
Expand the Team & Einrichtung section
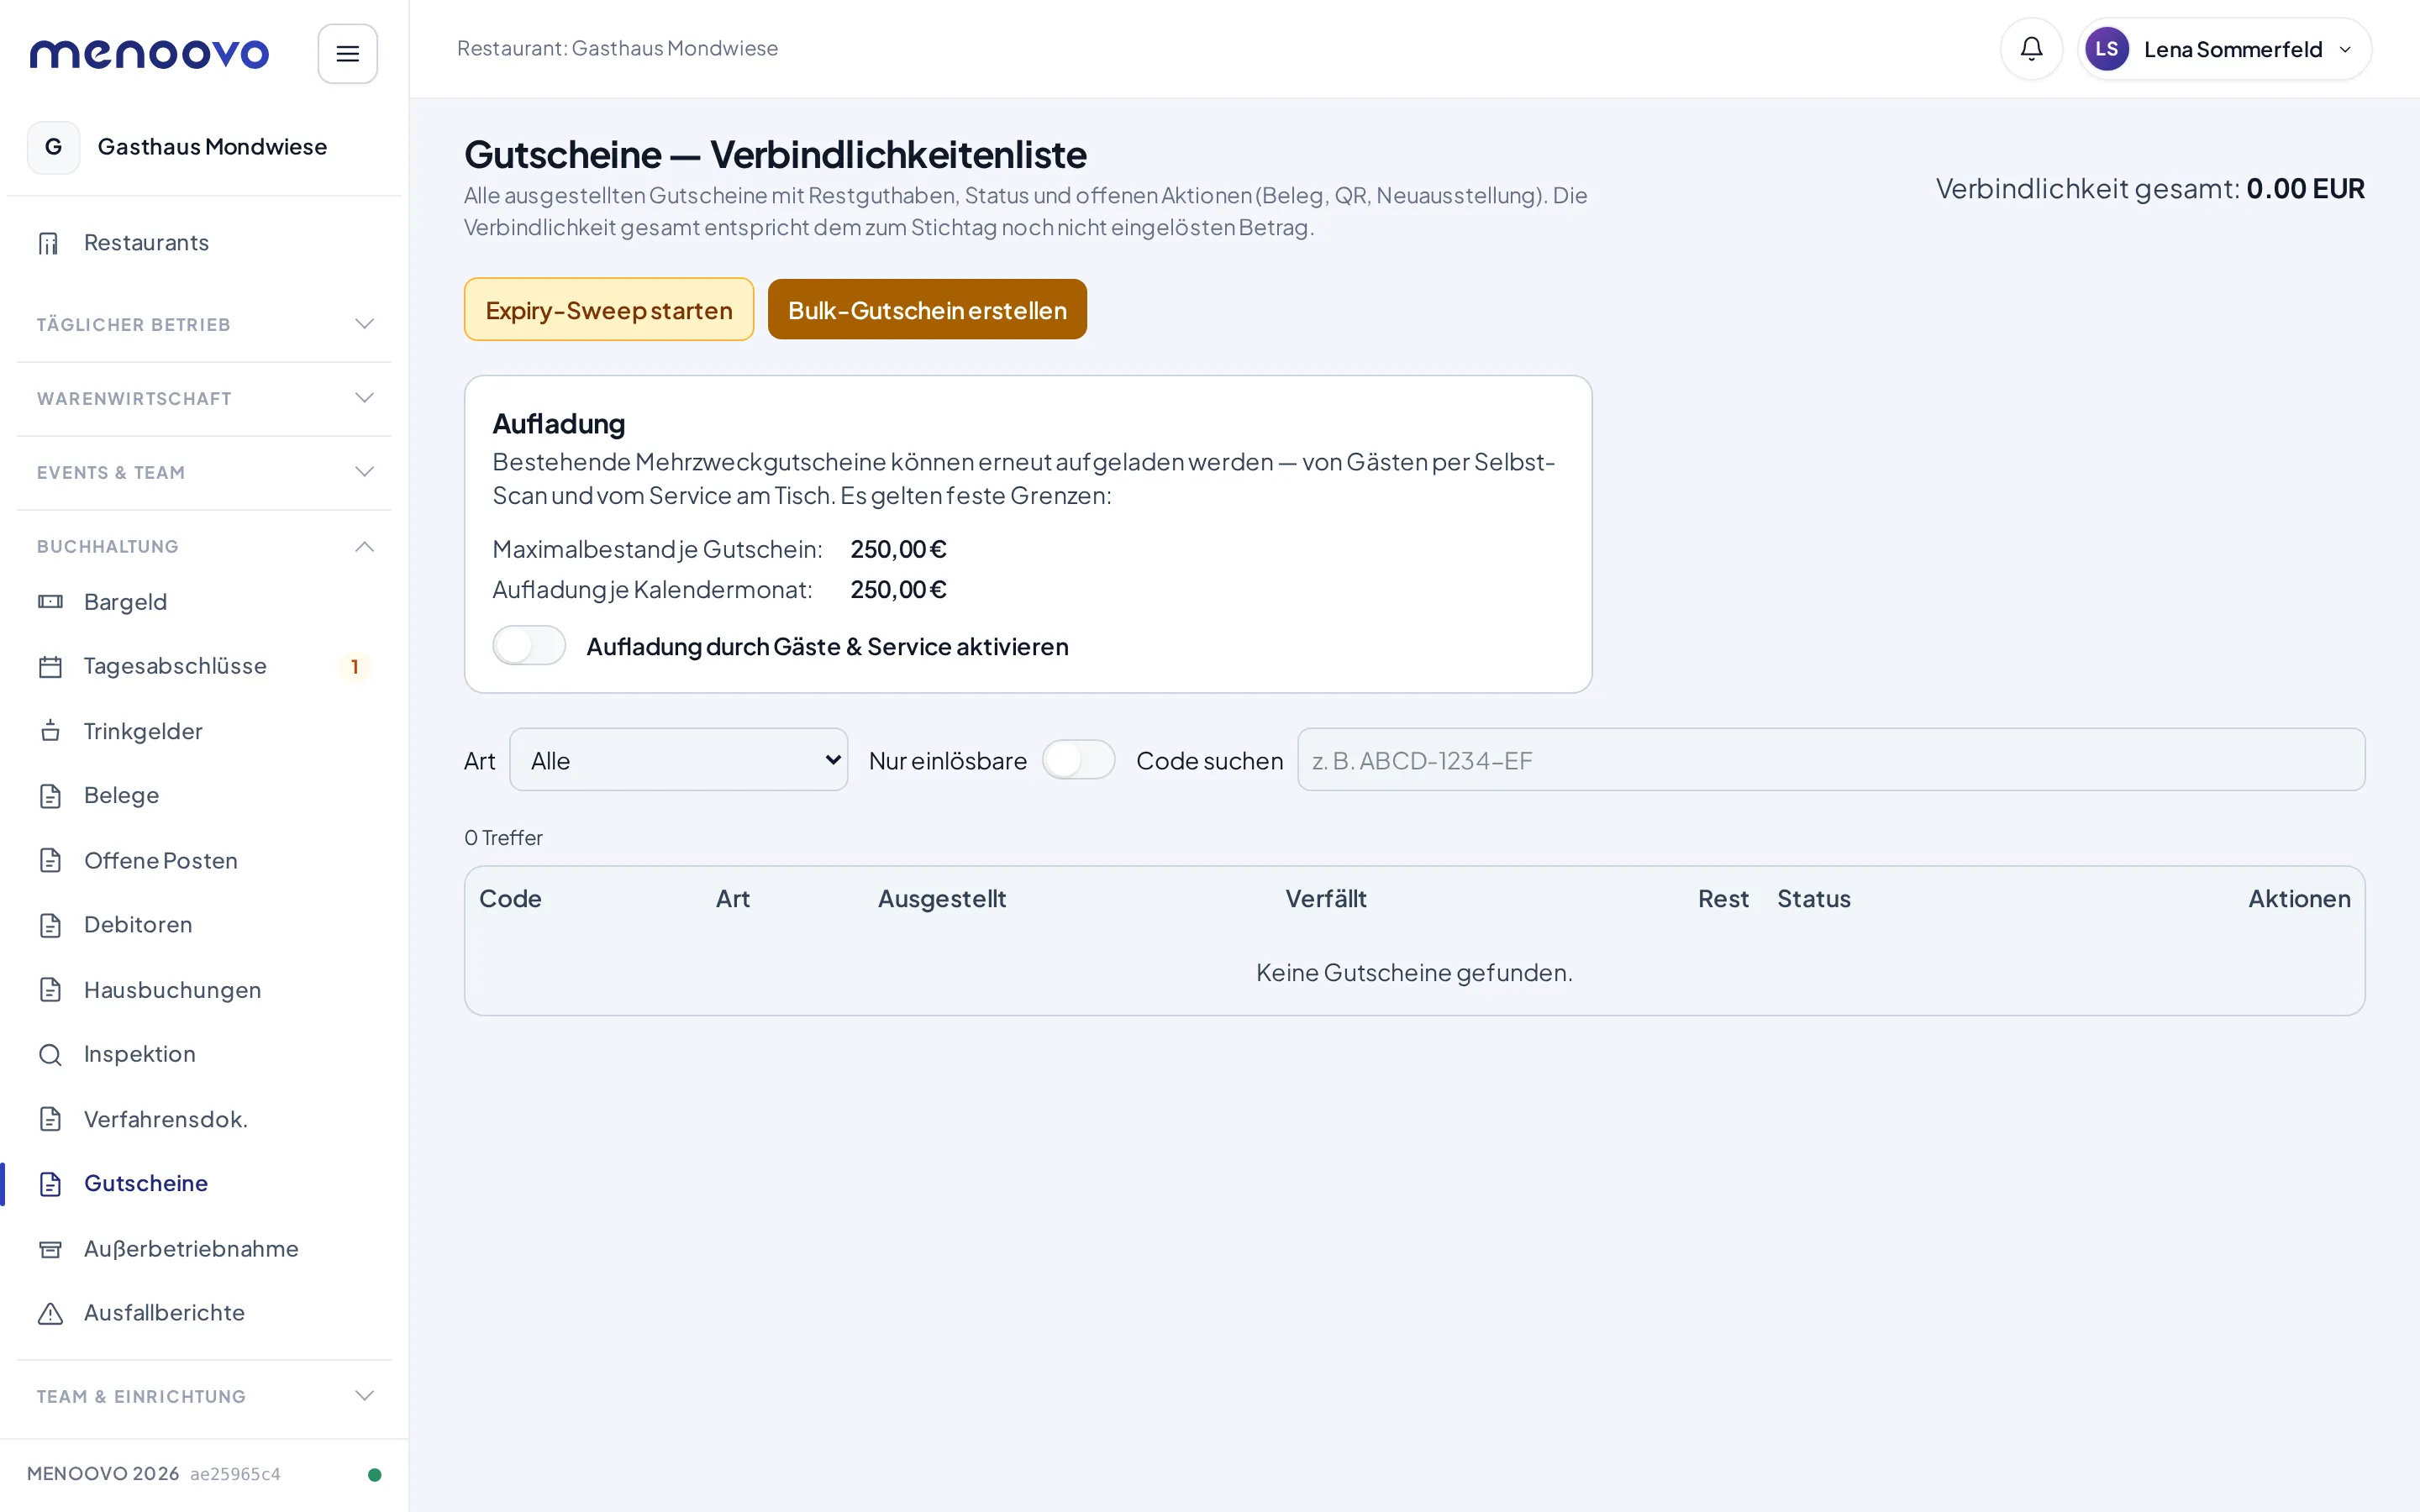point(204,1396)
